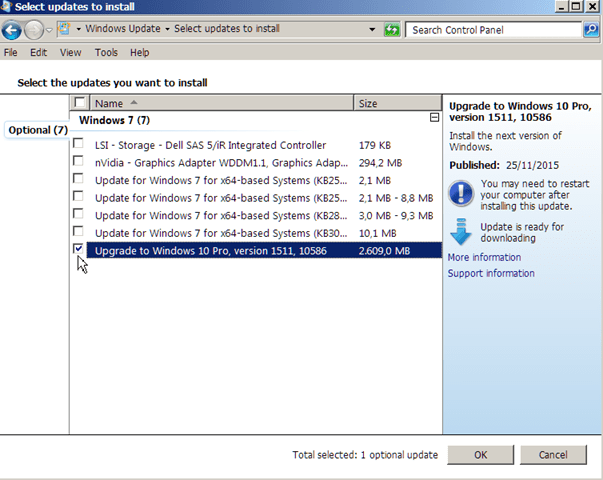Click the search magnifier icon
The height and width of the screenshot is (480, 603).
pyautogui.click(x=591, y=30)
